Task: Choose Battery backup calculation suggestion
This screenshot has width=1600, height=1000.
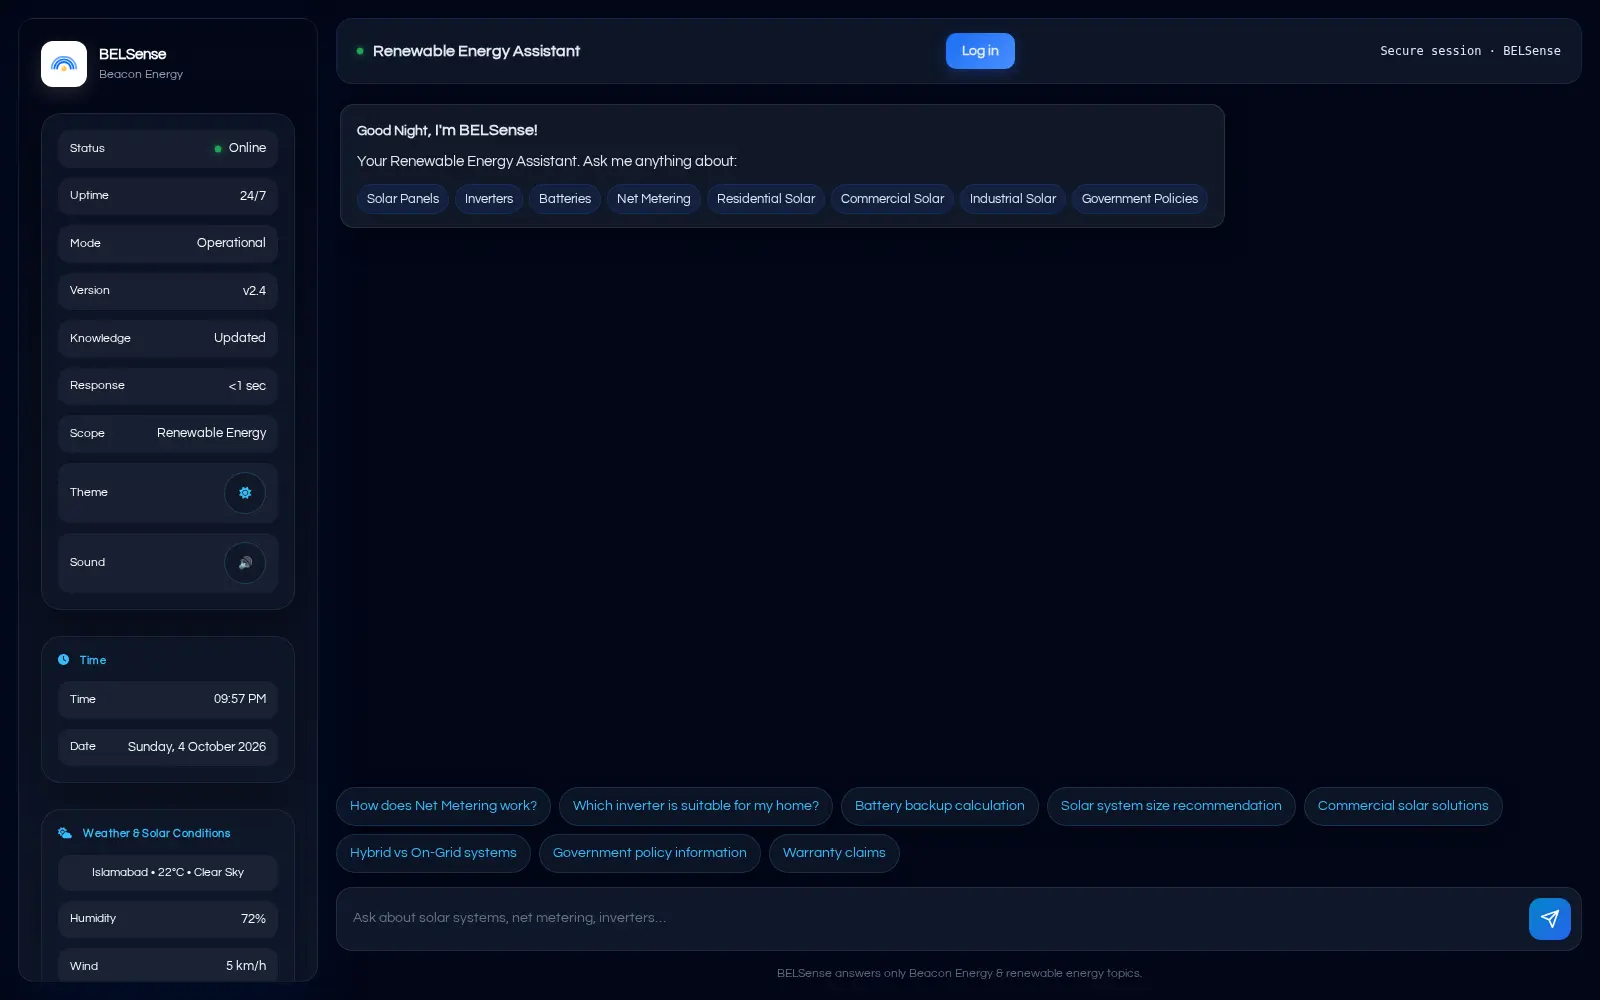Action: tap(940, 806)
